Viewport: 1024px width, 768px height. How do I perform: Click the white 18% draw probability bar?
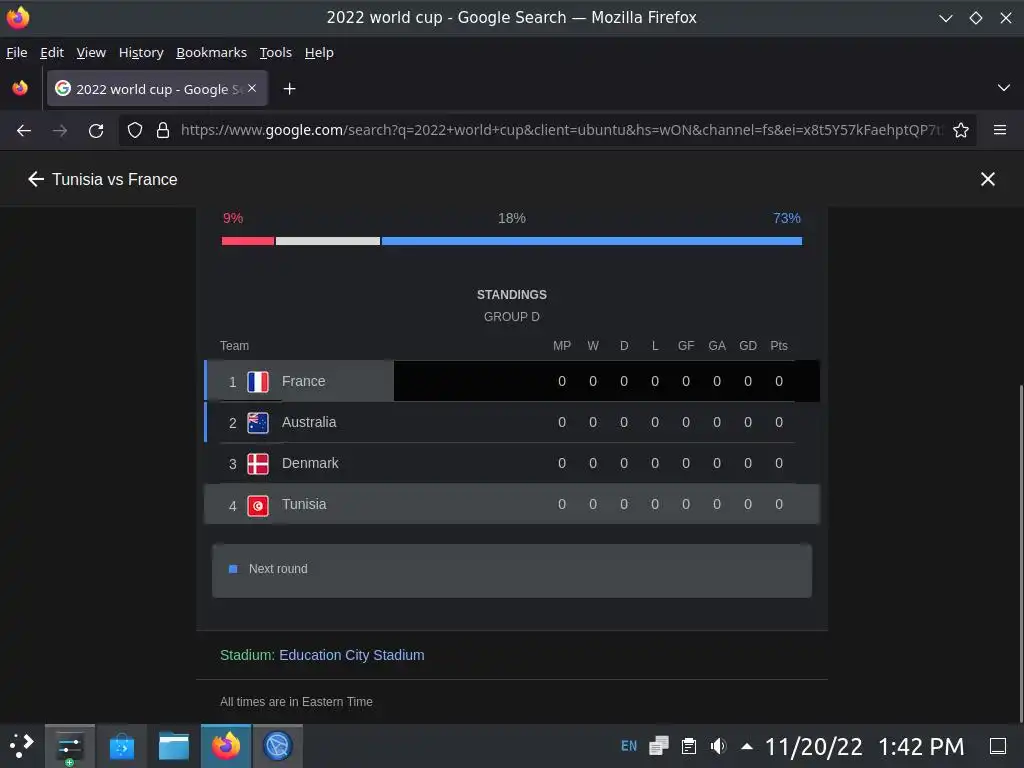[328, 241]
